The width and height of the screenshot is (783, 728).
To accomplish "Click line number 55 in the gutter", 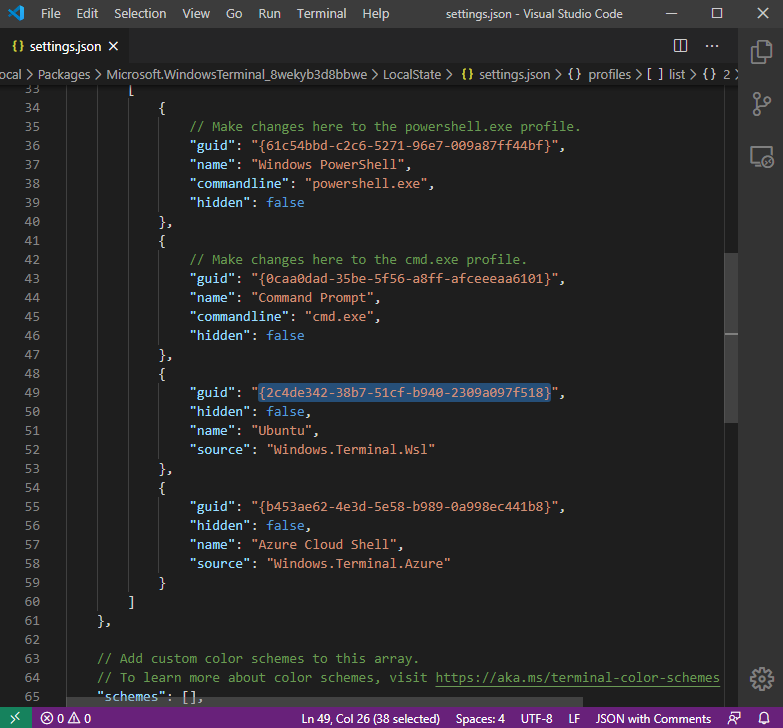I will (32, 506).
